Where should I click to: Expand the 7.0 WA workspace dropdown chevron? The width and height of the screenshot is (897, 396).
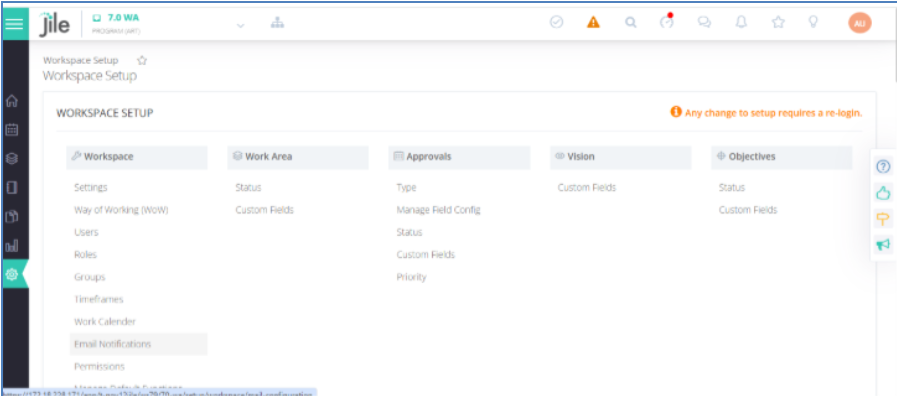pyautogui.click(x=241, y=25)
